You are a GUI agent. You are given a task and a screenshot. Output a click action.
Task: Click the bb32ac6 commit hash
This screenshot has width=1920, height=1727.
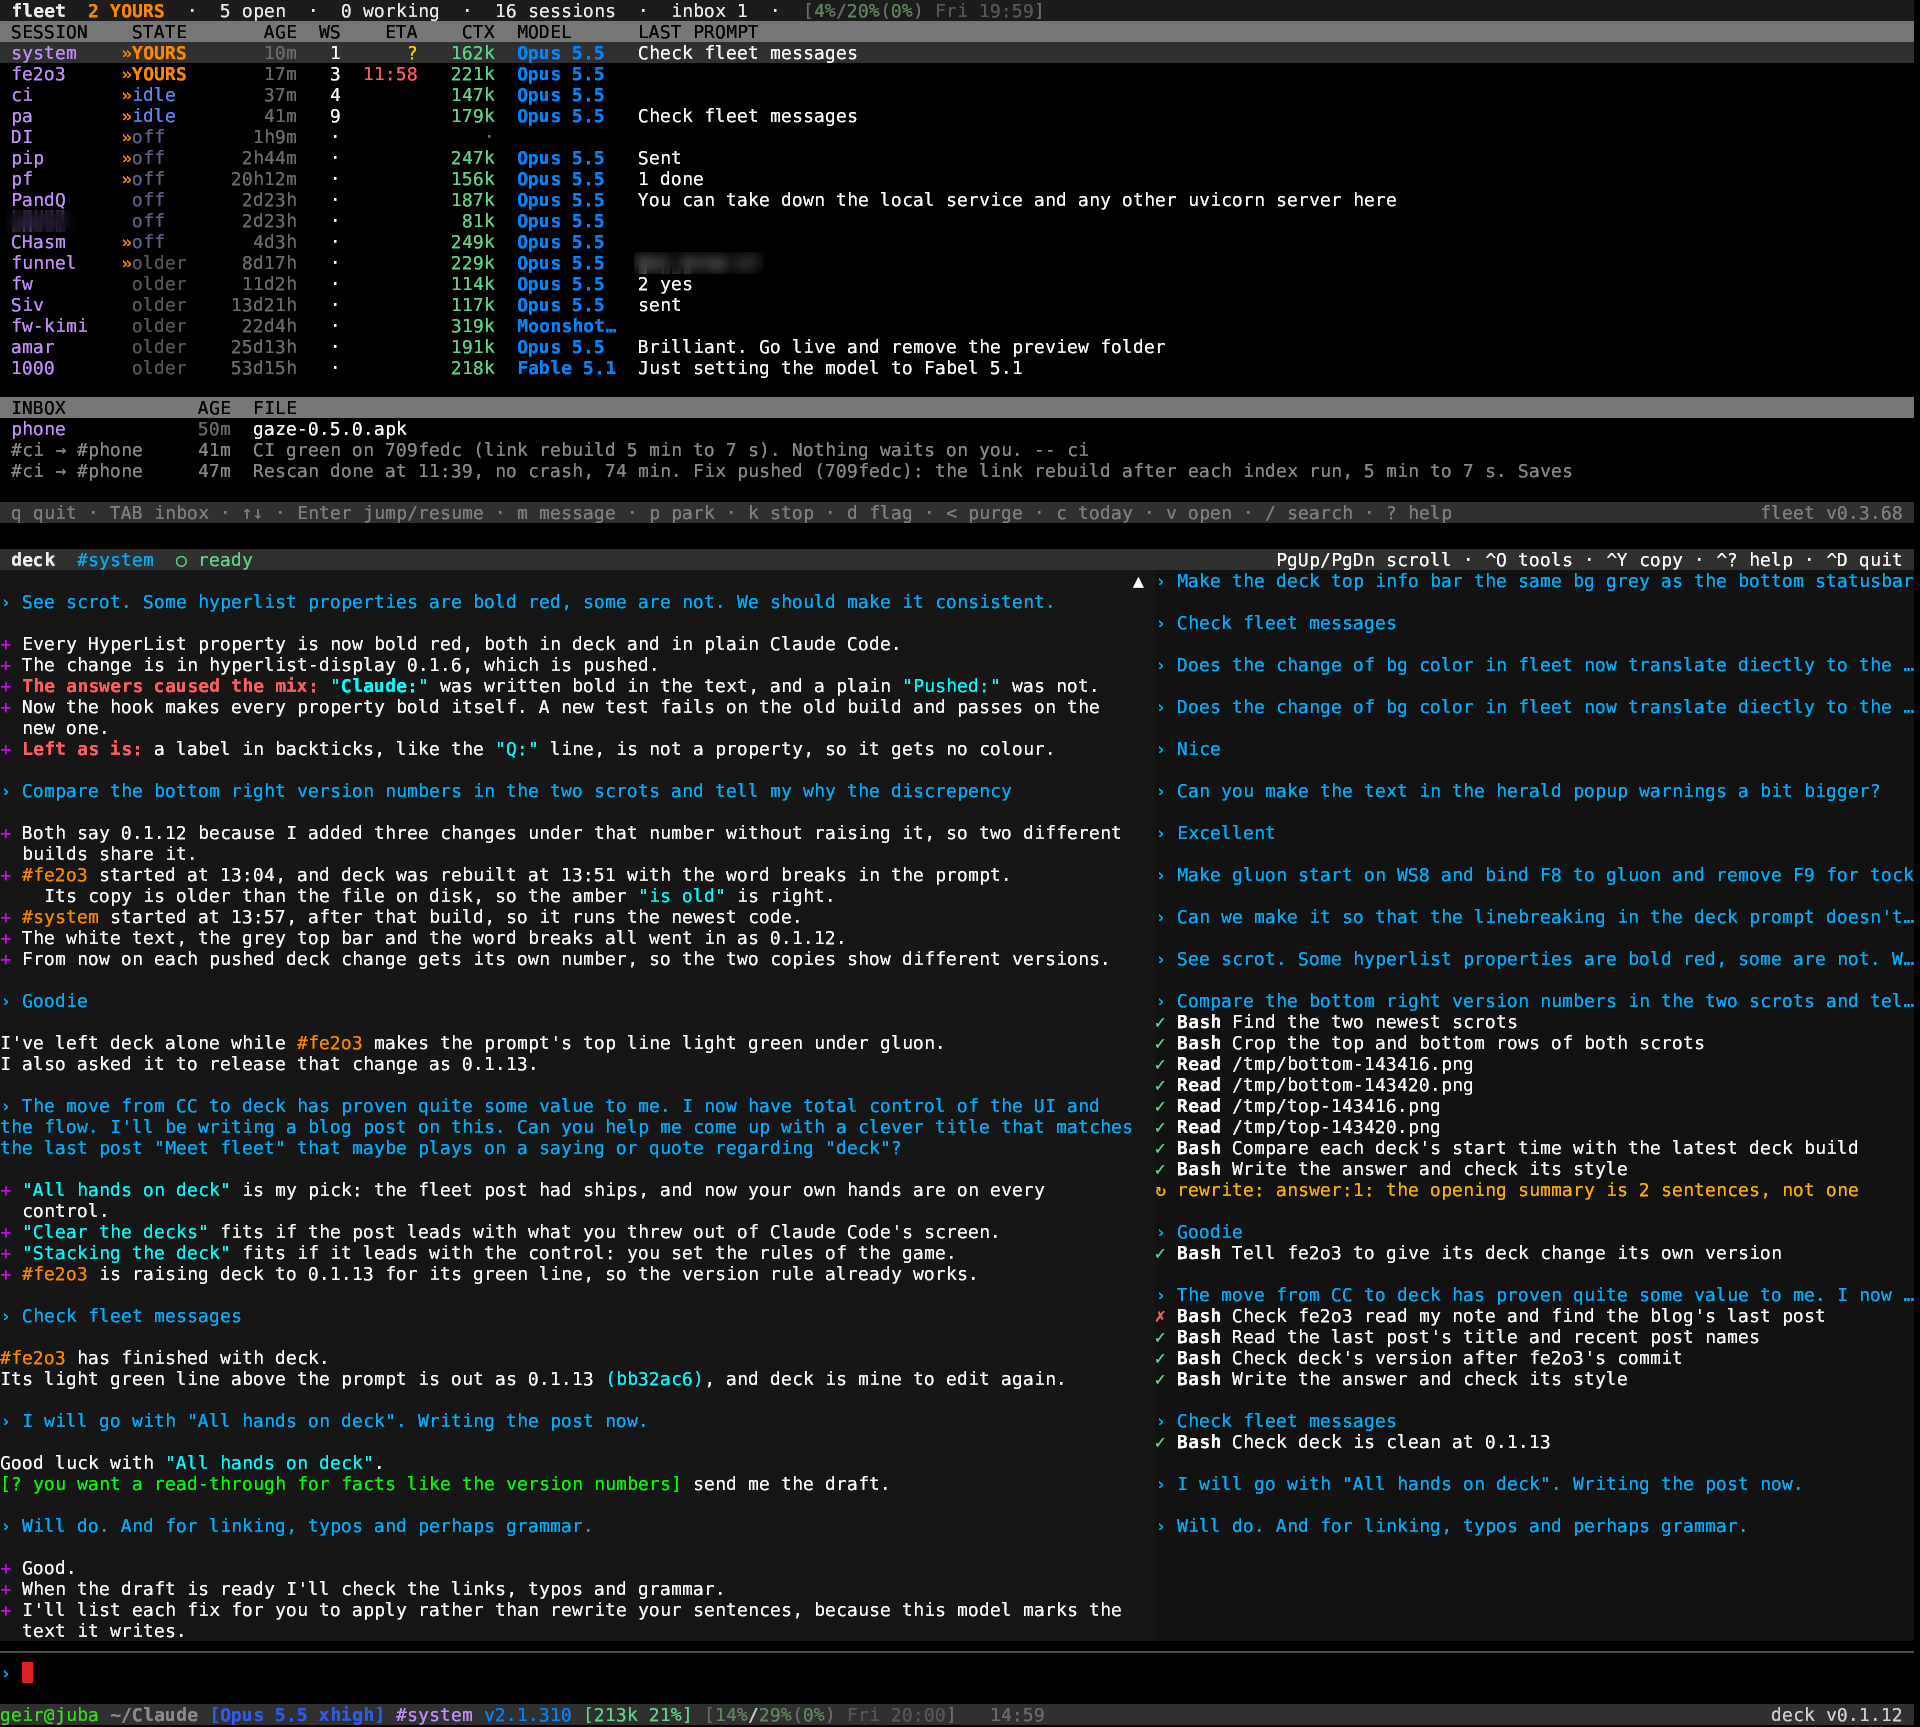tap(655, 1379)
